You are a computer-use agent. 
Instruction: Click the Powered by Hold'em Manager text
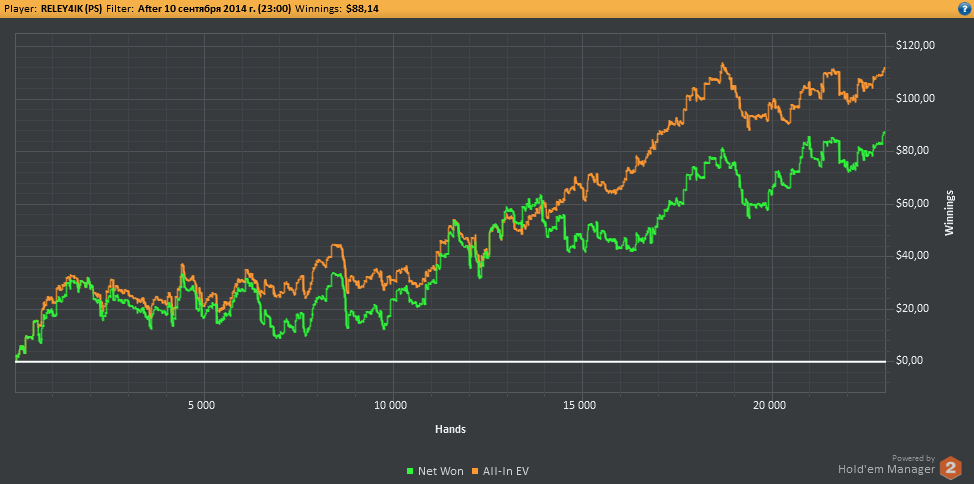886,464
